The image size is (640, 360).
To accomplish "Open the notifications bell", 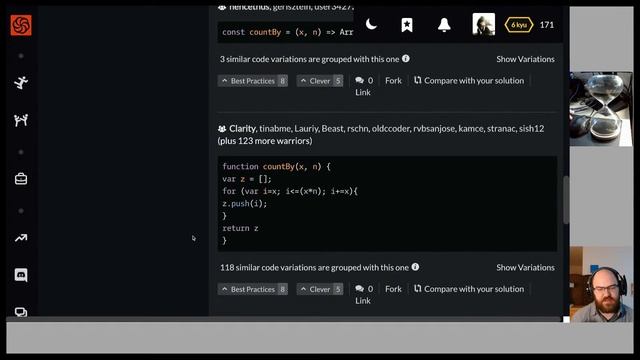I will pos(444,25).
